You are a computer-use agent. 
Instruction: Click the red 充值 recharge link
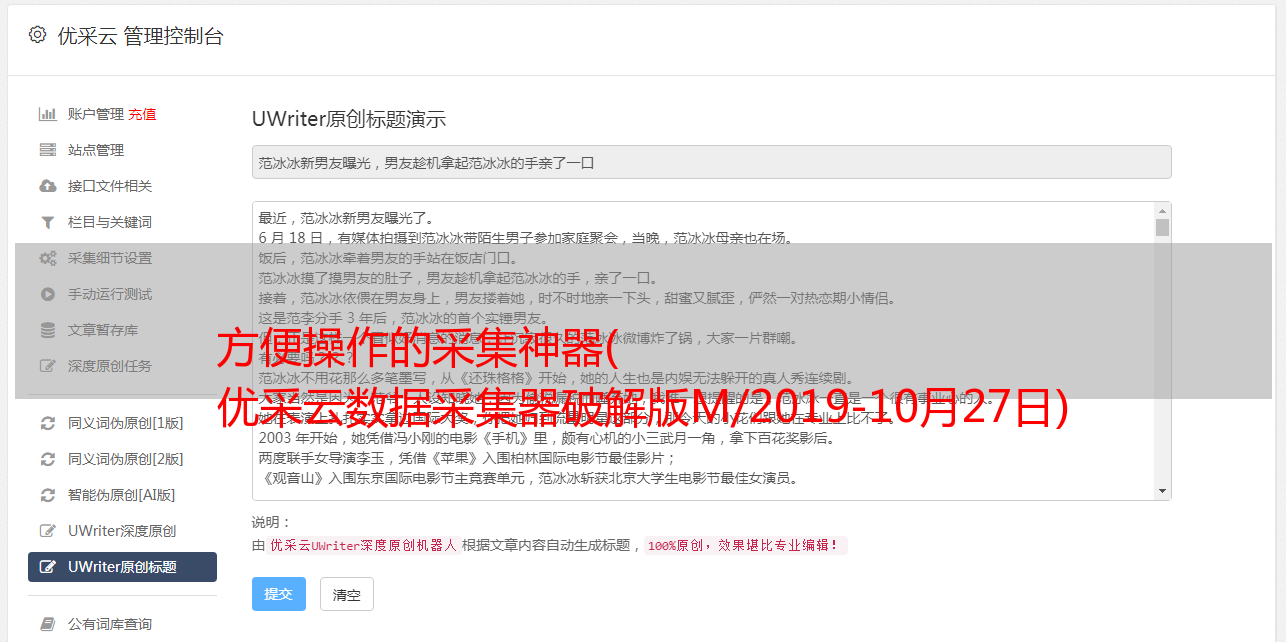click(142, 114)
